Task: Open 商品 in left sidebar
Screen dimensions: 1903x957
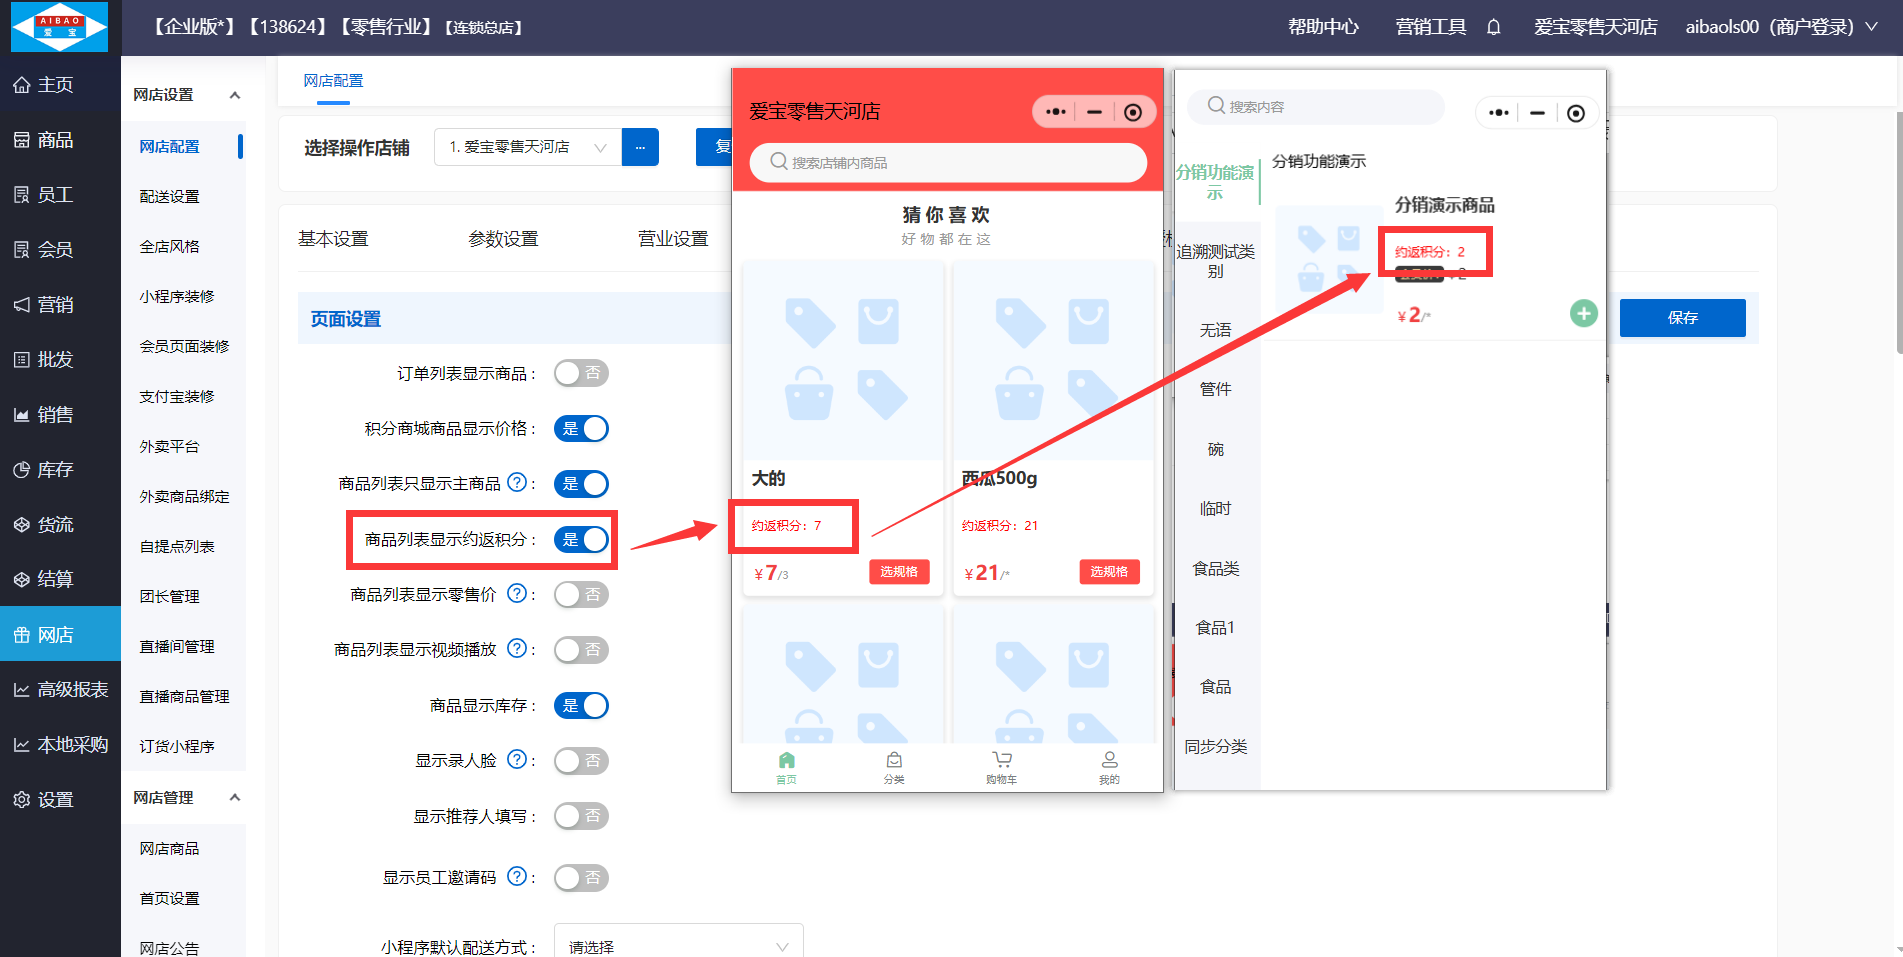Action: click(x=60, y=140)
